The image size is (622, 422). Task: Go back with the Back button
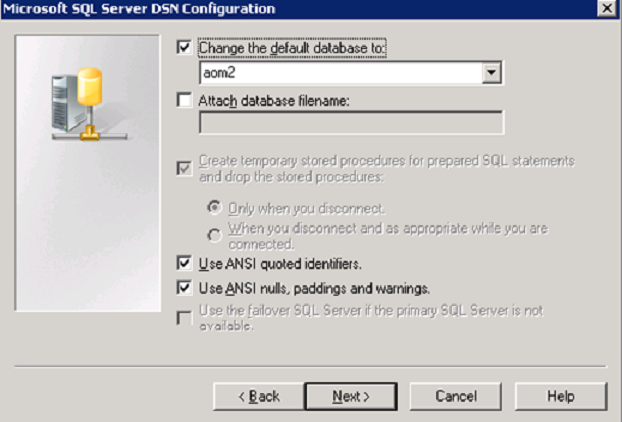click(x=259, y=396)
